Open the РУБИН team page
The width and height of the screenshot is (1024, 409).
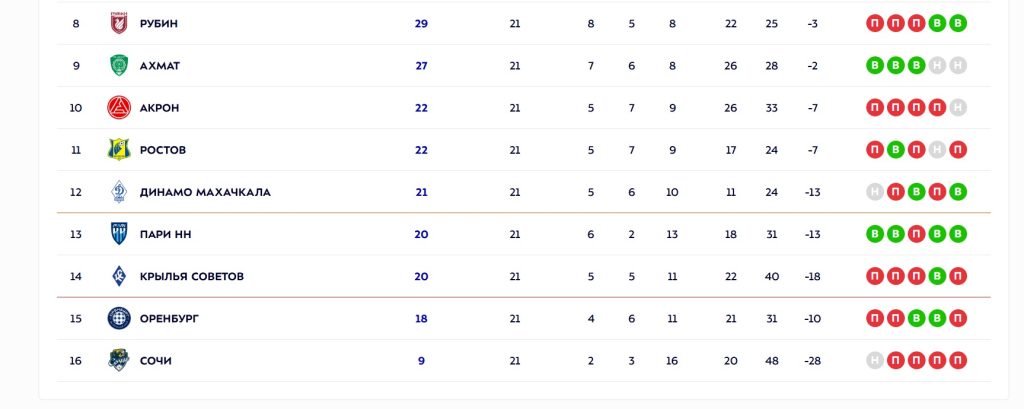pos(159,23)
